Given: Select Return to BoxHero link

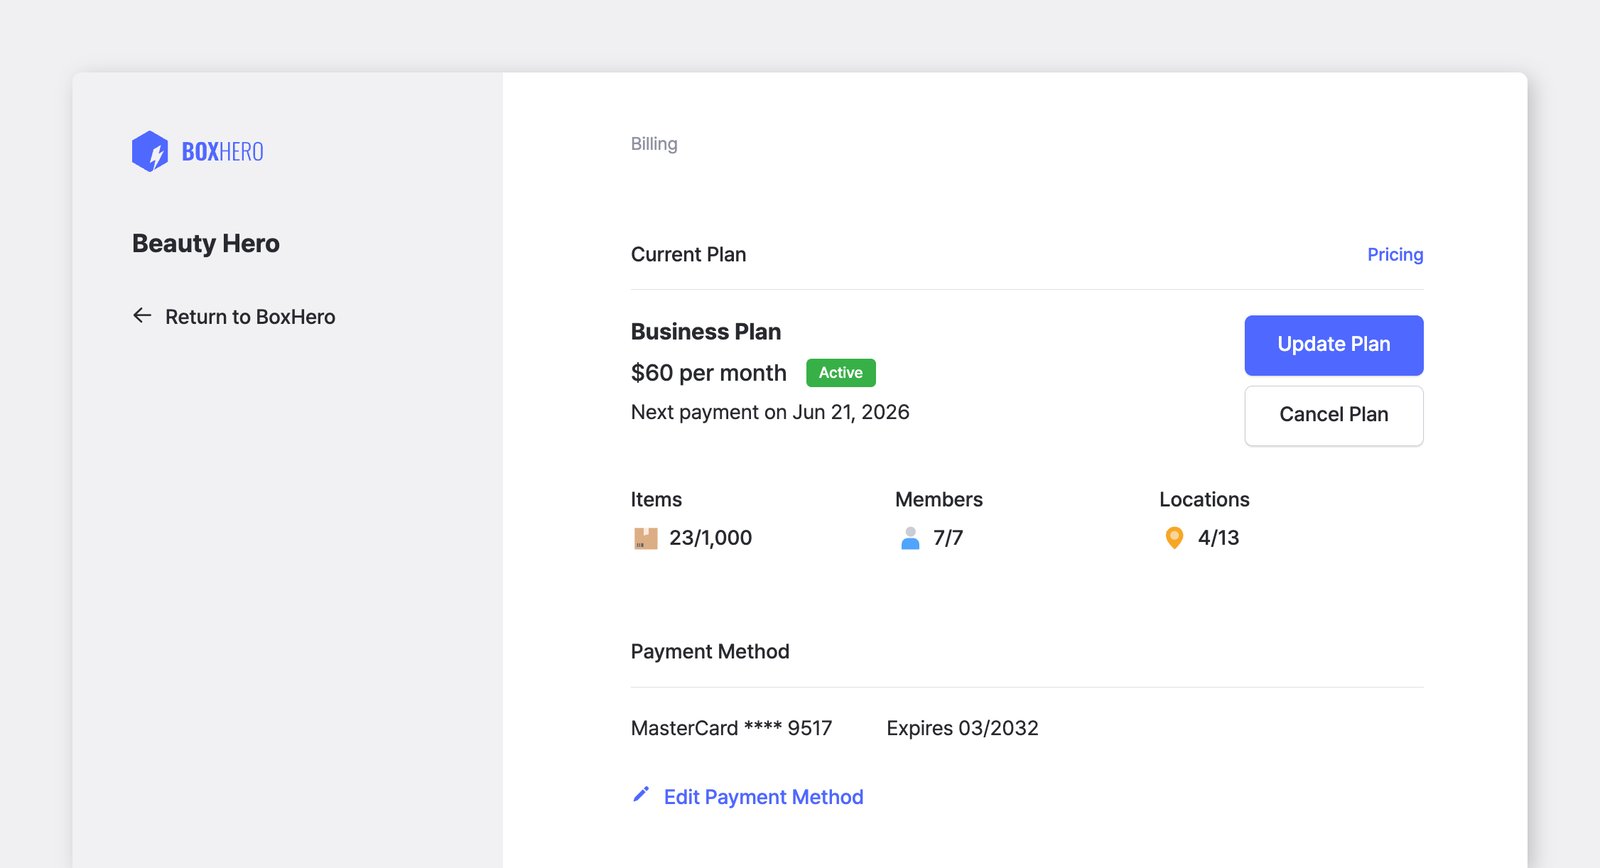Looking at the screenshot, I should [x=250, y=317].
